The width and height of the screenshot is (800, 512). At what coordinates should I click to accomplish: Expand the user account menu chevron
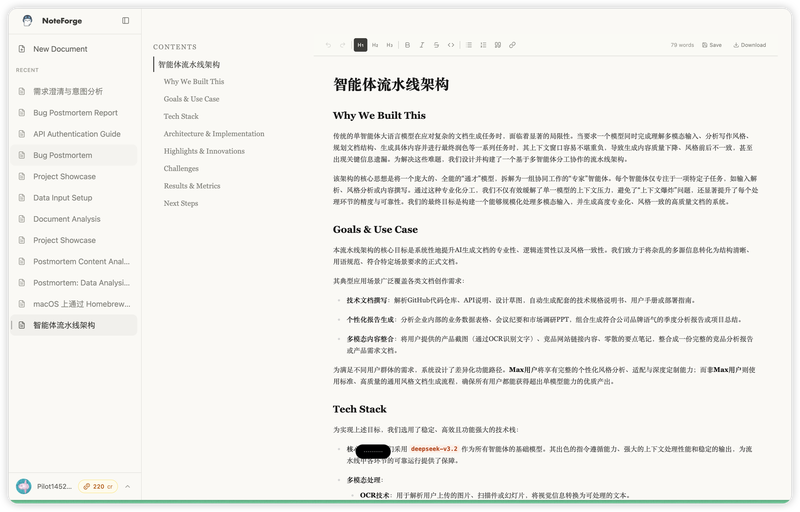pyautogui.click(x=129, y=486)
